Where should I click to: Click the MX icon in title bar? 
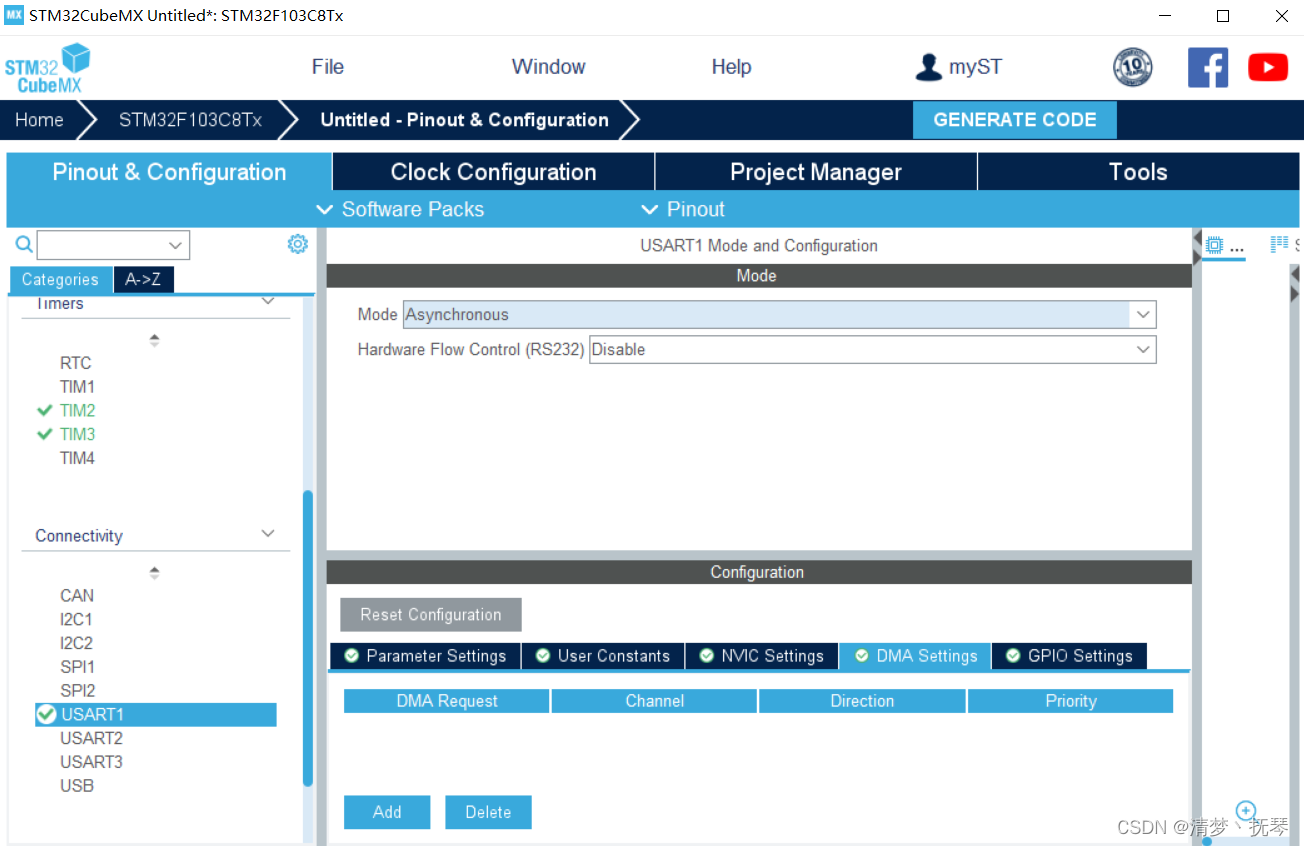(13, 16)
